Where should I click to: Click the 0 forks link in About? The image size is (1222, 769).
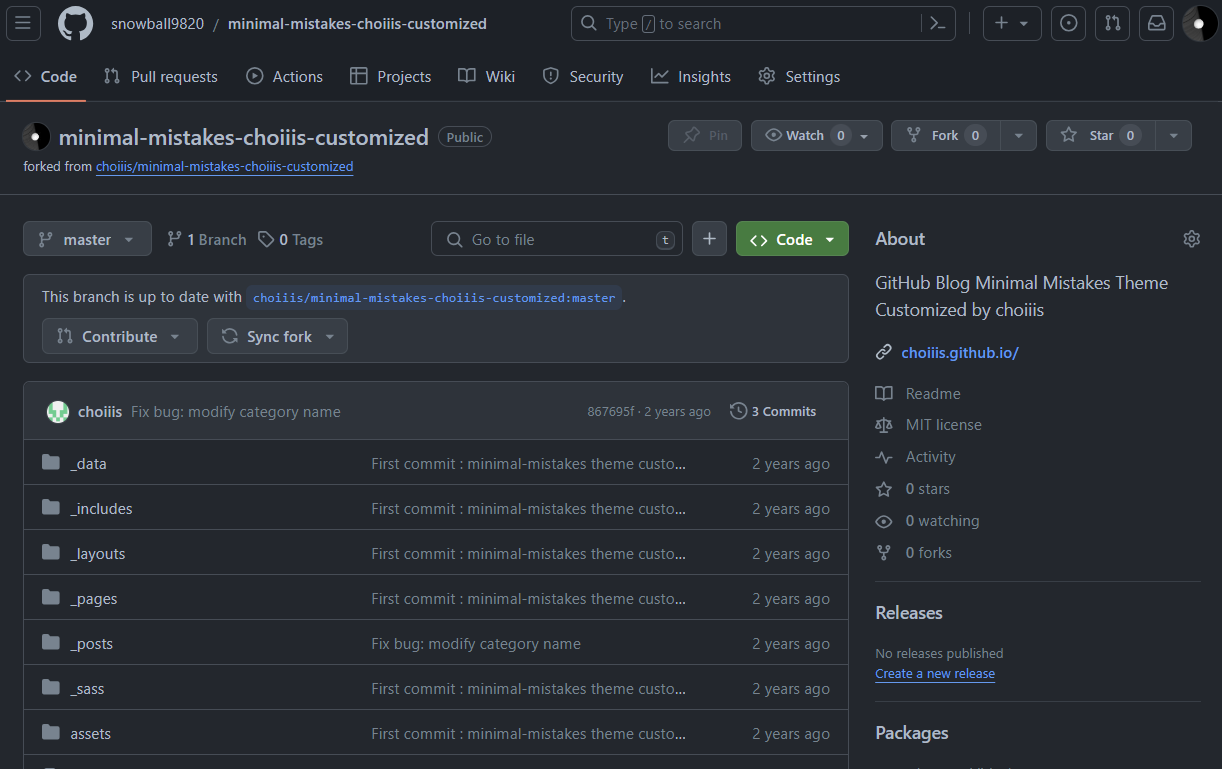coord(914,553)
